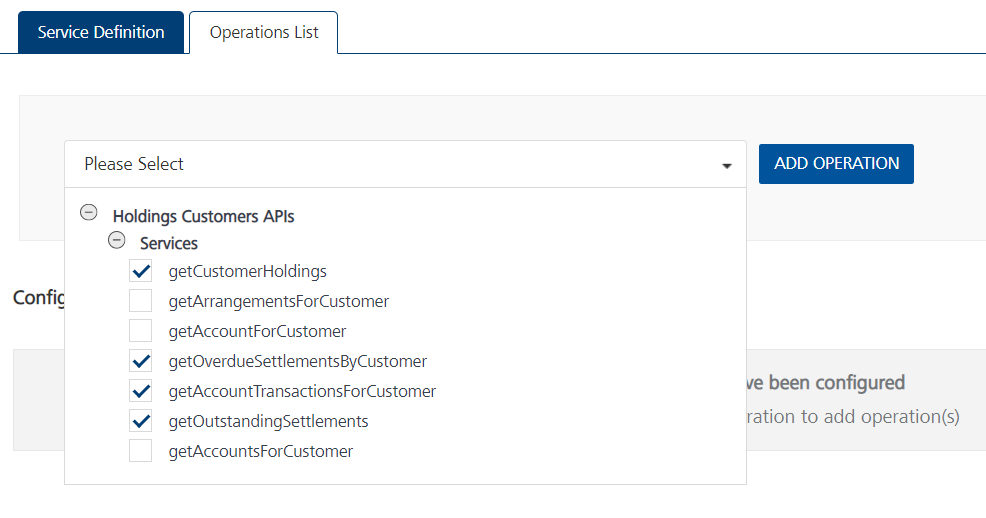
Task: Uncheck the getCustomerHoldings checkbox
Action: [141, 271]
